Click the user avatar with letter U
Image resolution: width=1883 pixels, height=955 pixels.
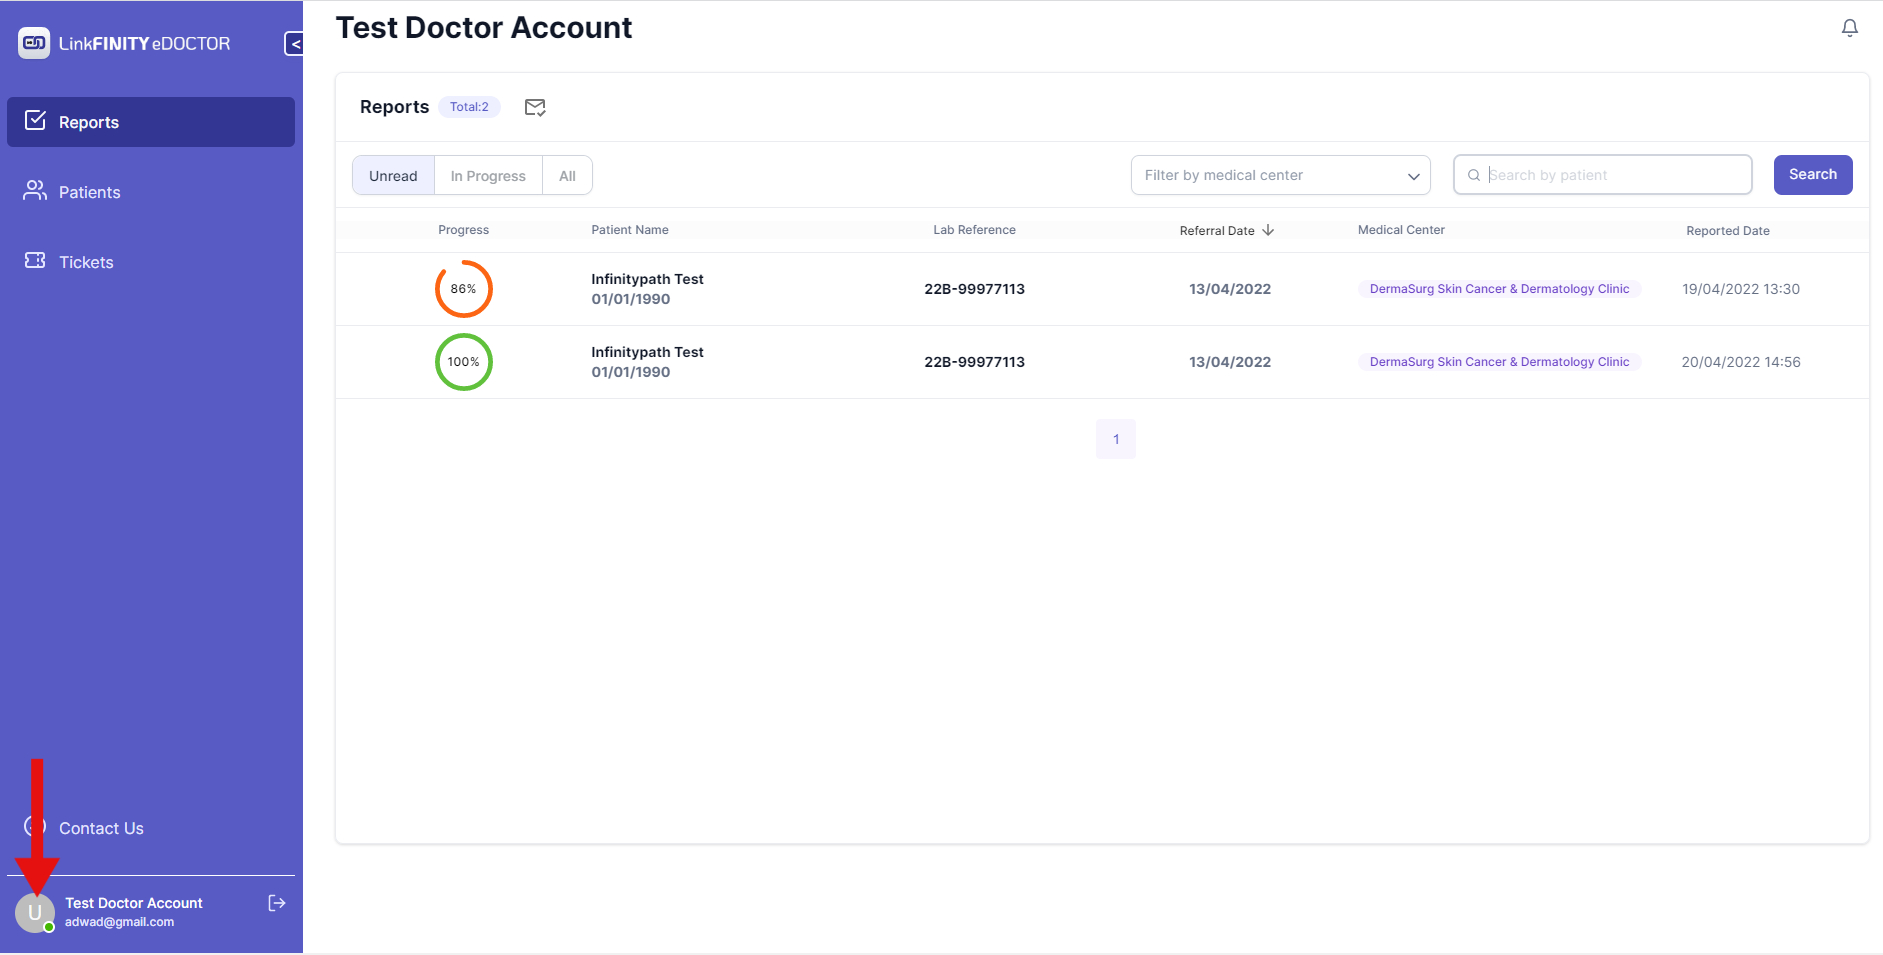click(x=35, y=912)
